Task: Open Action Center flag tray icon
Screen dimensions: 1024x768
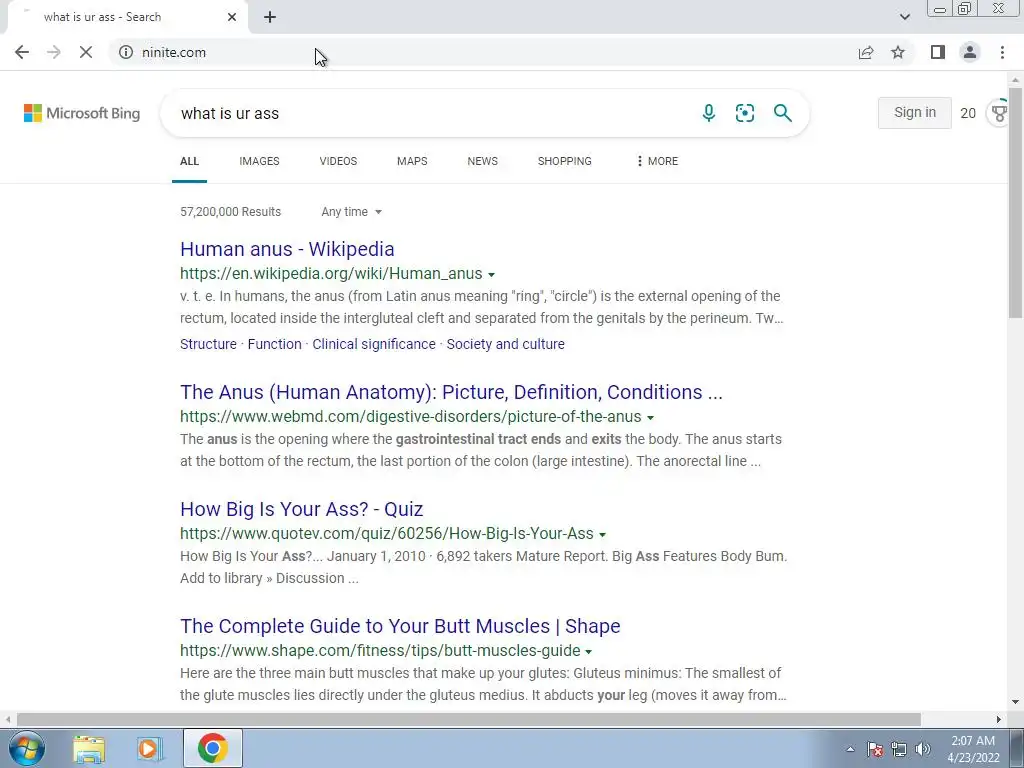Action: pyautogui.click(x=875, y=749)
